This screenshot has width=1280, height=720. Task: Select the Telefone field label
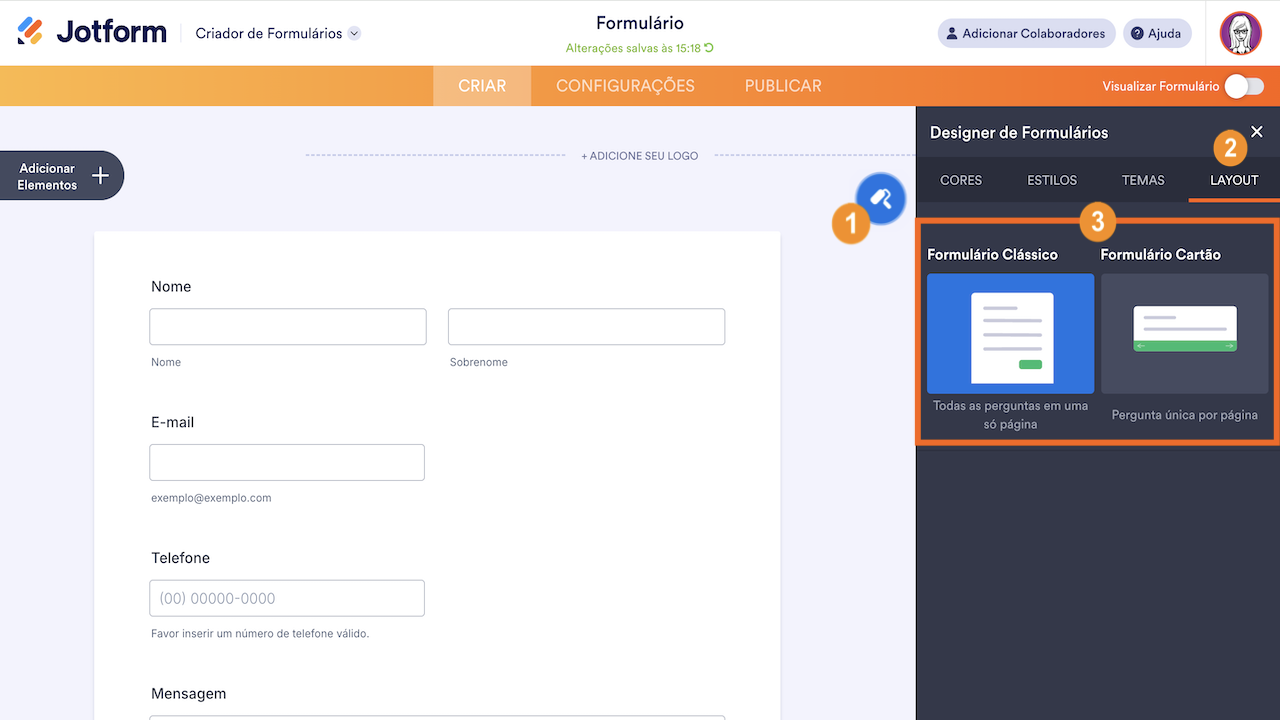[181, 558]
